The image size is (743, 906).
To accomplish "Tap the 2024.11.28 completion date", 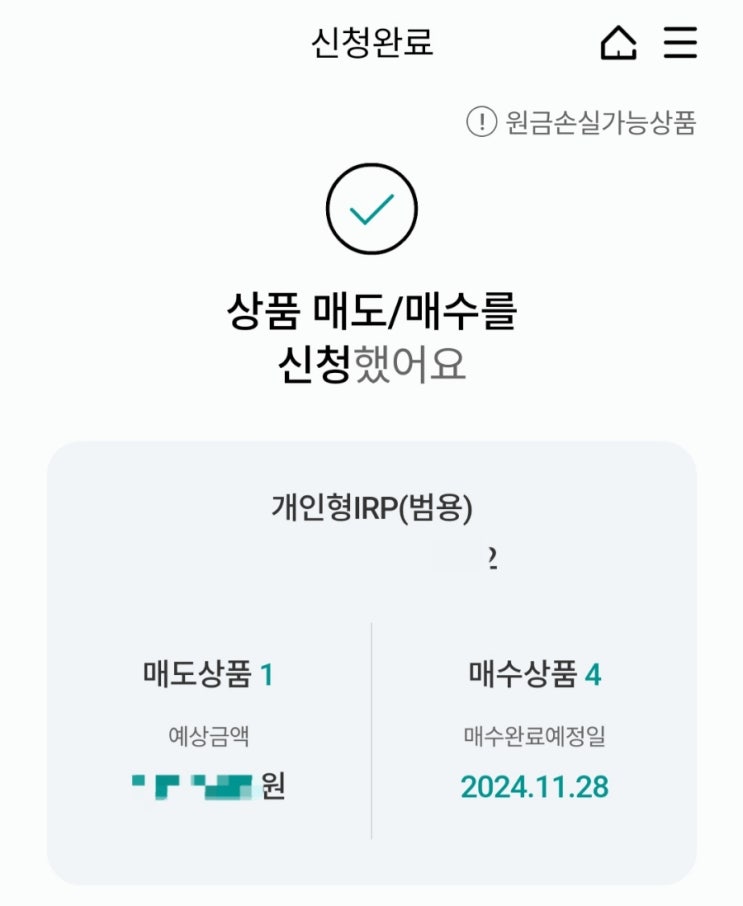I will pyautogui.click(x=534, y=787).
